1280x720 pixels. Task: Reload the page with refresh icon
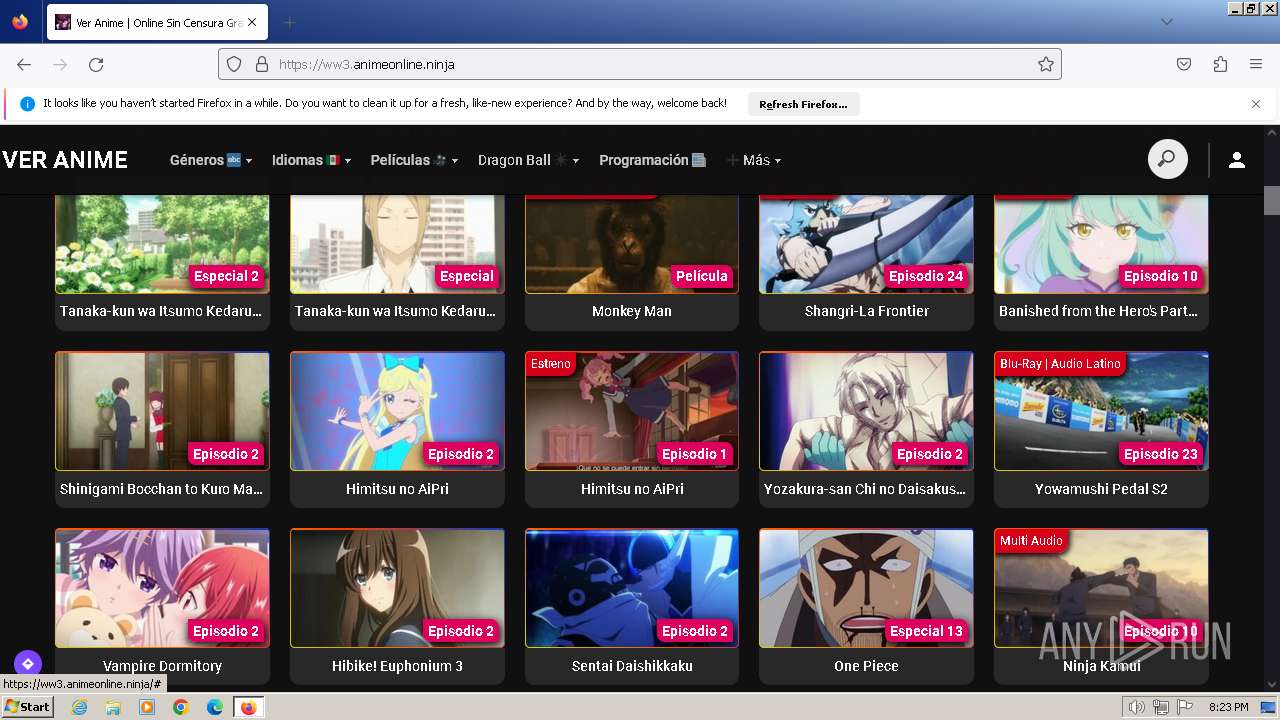96,64
